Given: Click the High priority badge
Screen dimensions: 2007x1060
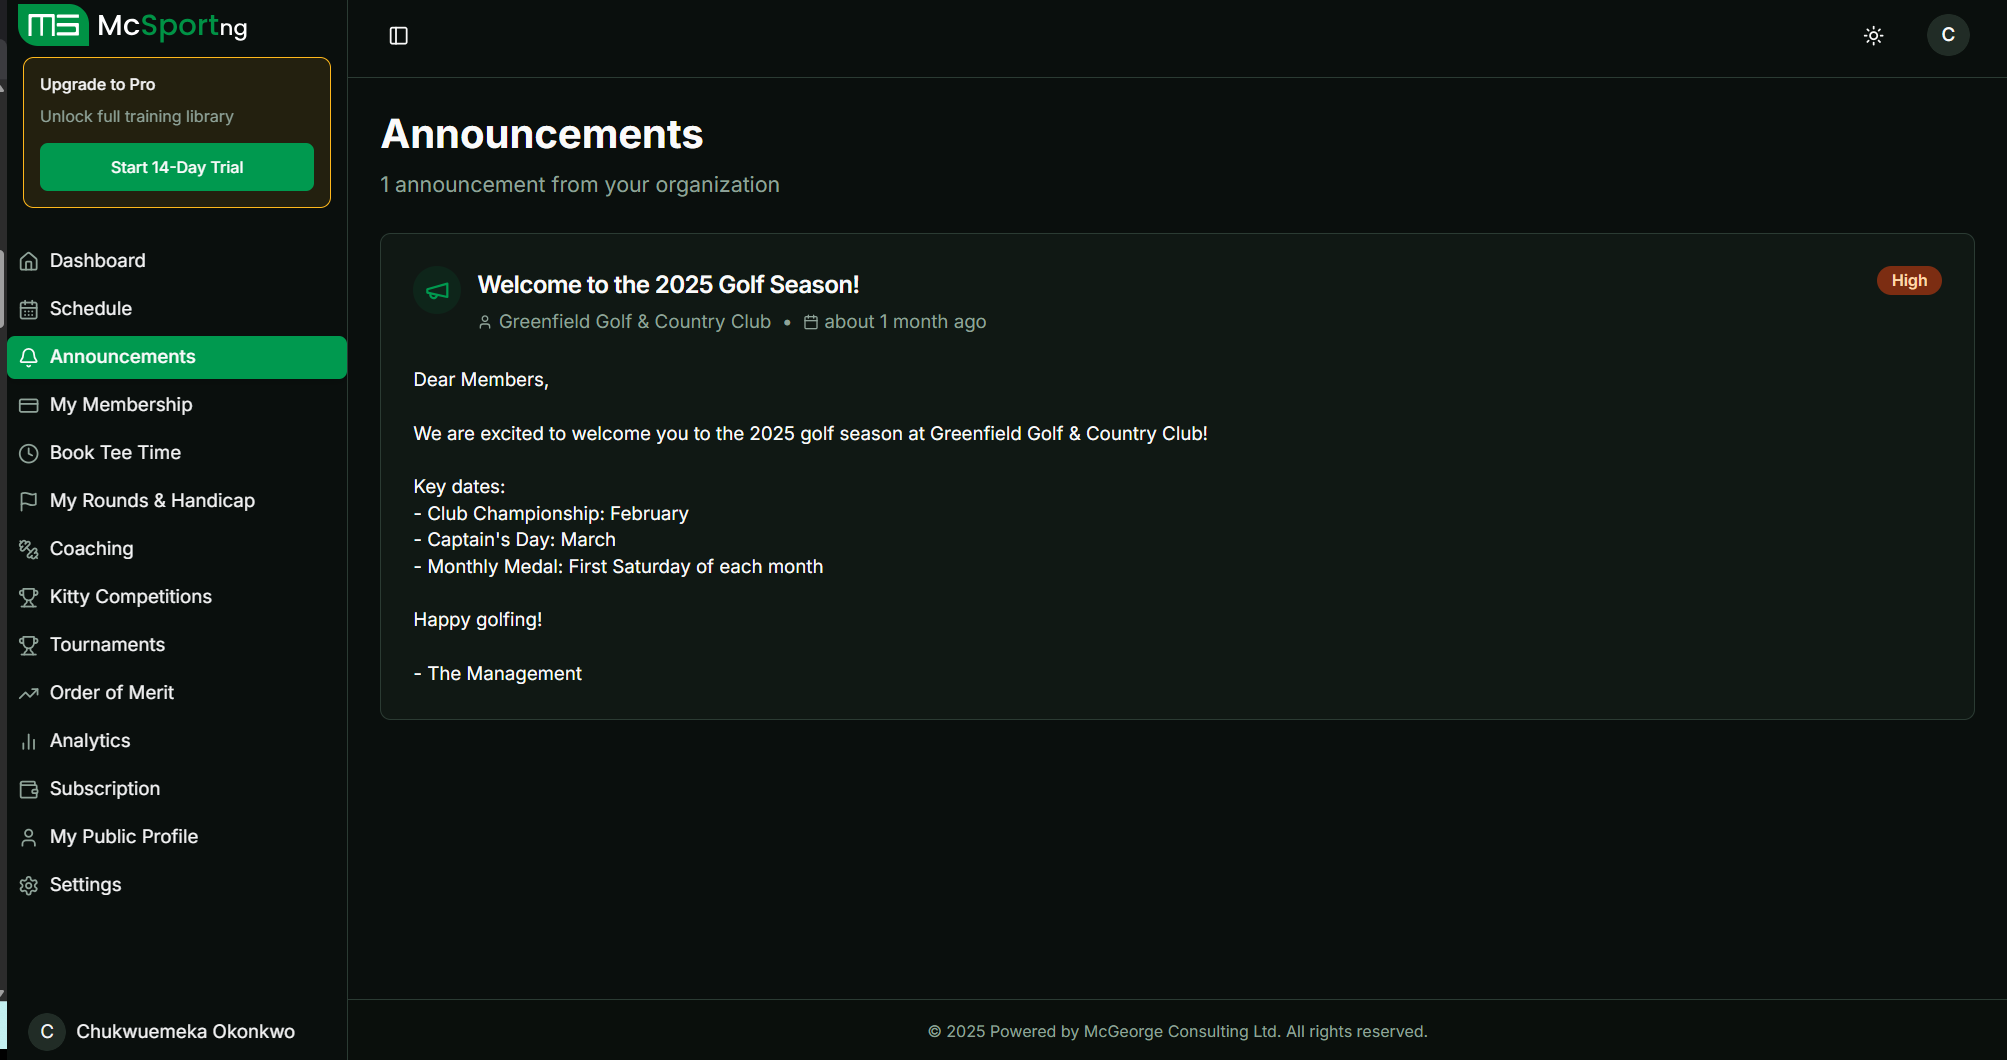Looking at the screenshot, I should (1908, 281).
